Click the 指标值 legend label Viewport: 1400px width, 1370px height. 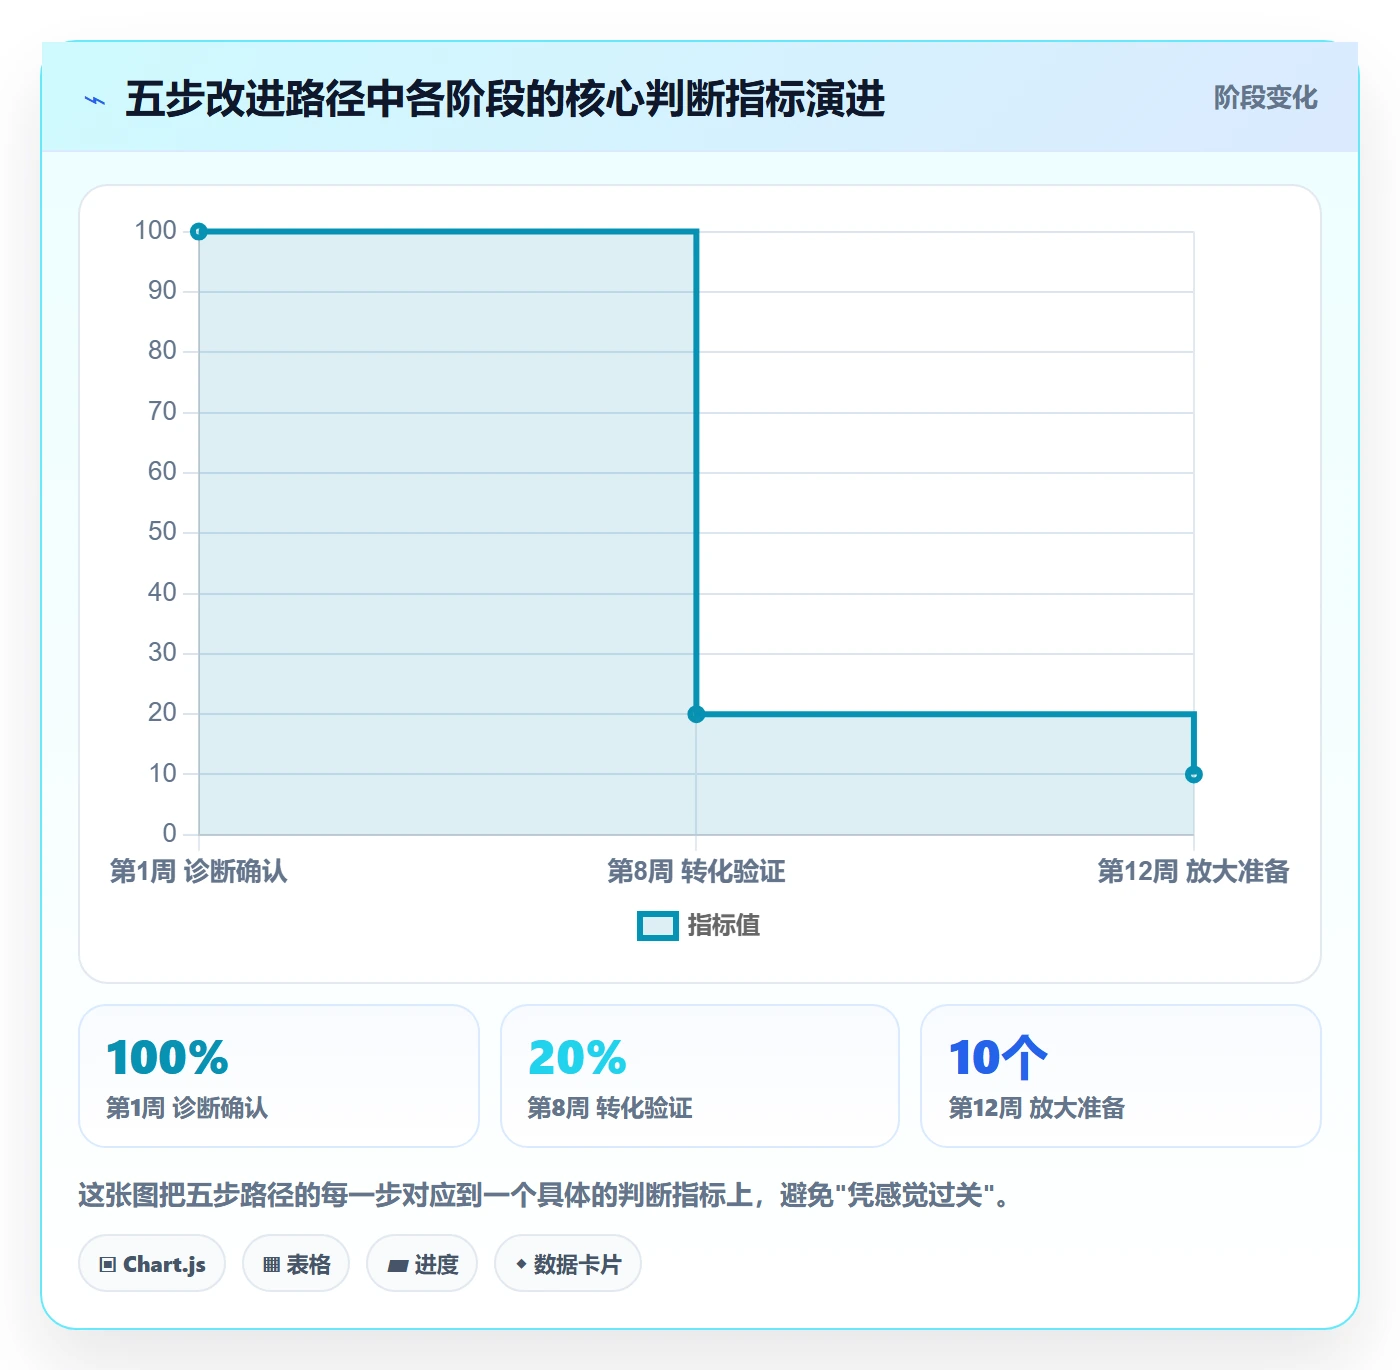724,926
